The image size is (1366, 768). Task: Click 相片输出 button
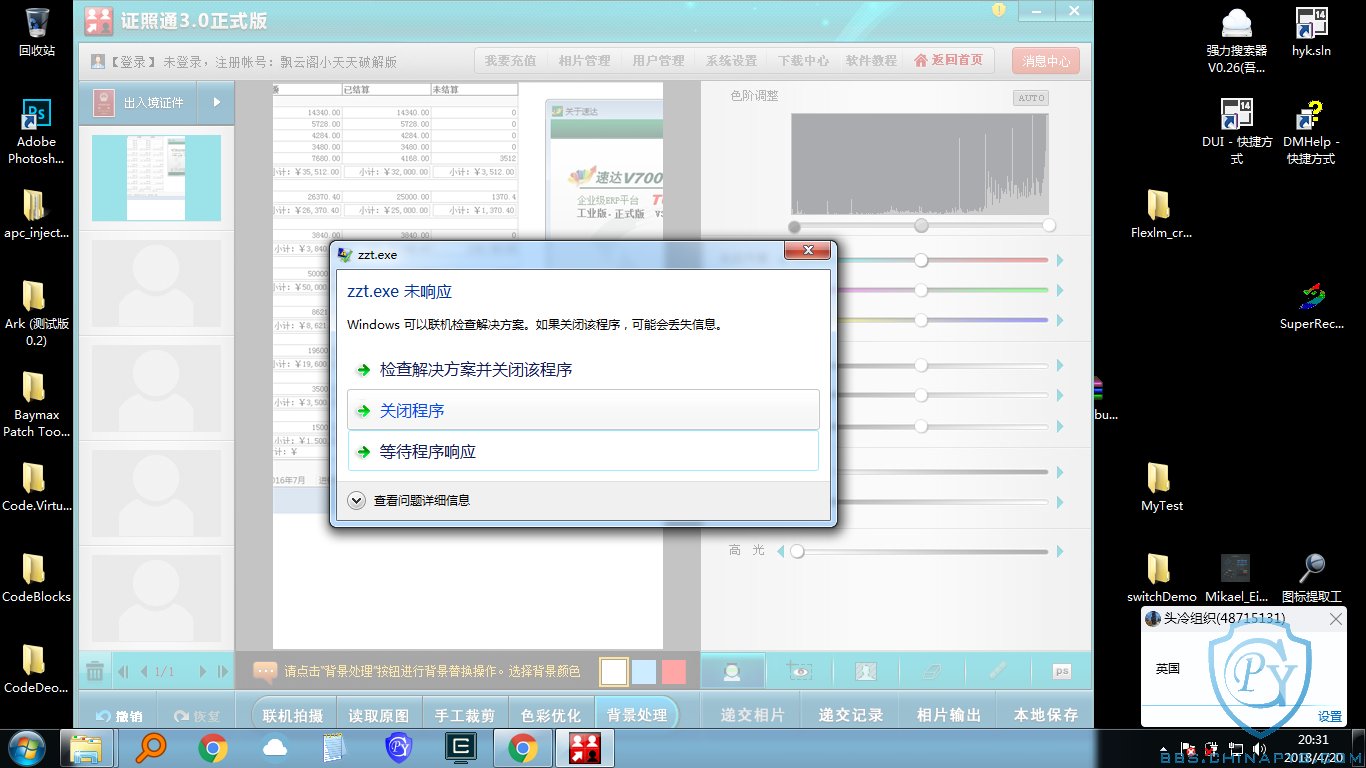click(949, 716)
